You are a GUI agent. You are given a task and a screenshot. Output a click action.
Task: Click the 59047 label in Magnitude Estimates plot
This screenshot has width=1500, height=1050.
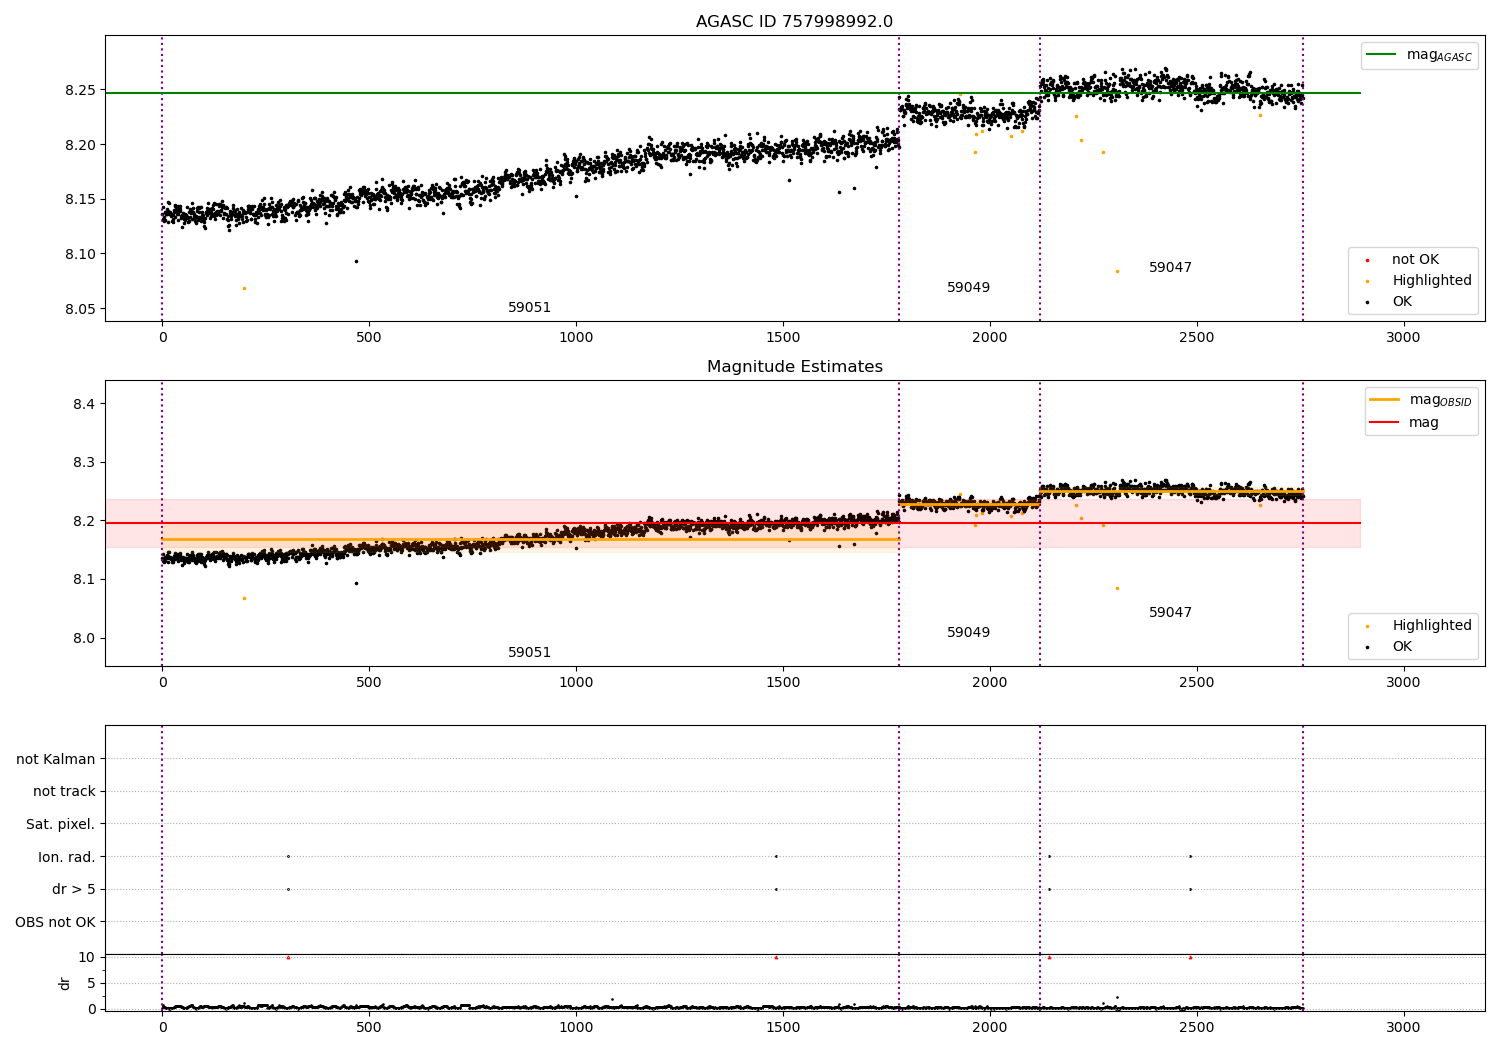click(x=1170, y=613)
